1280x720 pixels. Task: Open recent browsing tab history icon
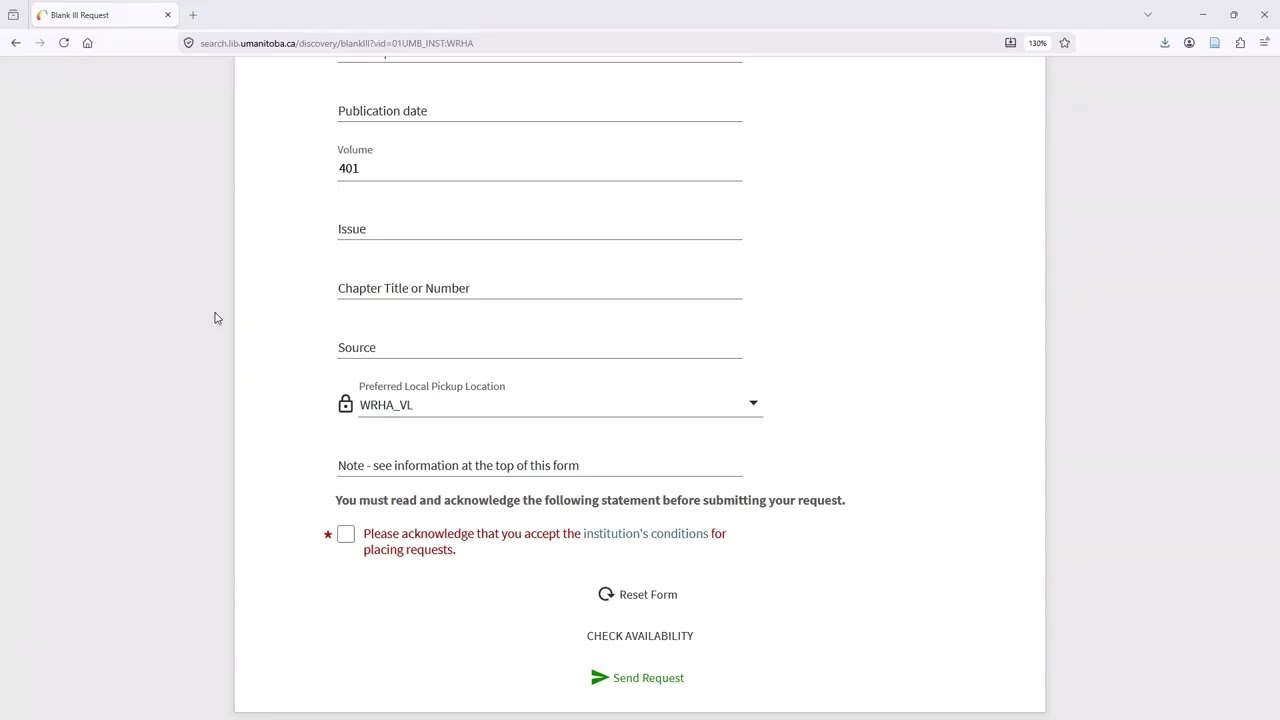pyautogui.click(x=13, y=15)
